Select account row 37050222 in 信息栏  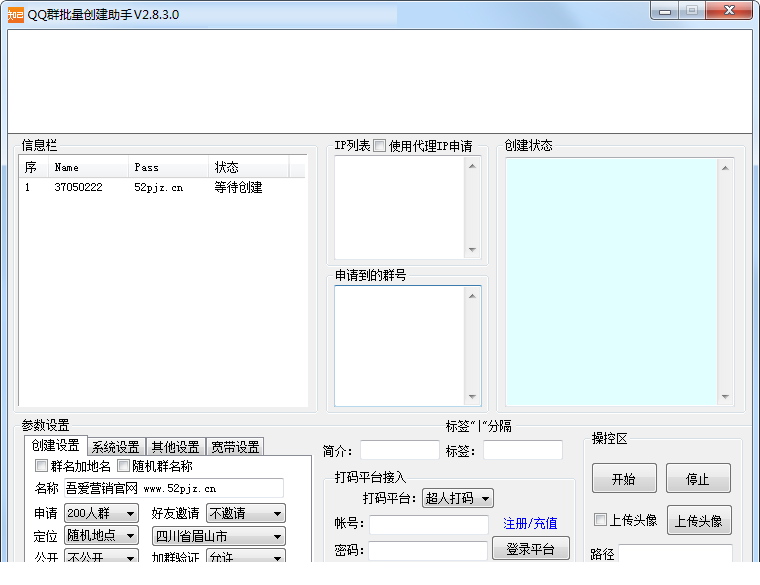[78, 187]
